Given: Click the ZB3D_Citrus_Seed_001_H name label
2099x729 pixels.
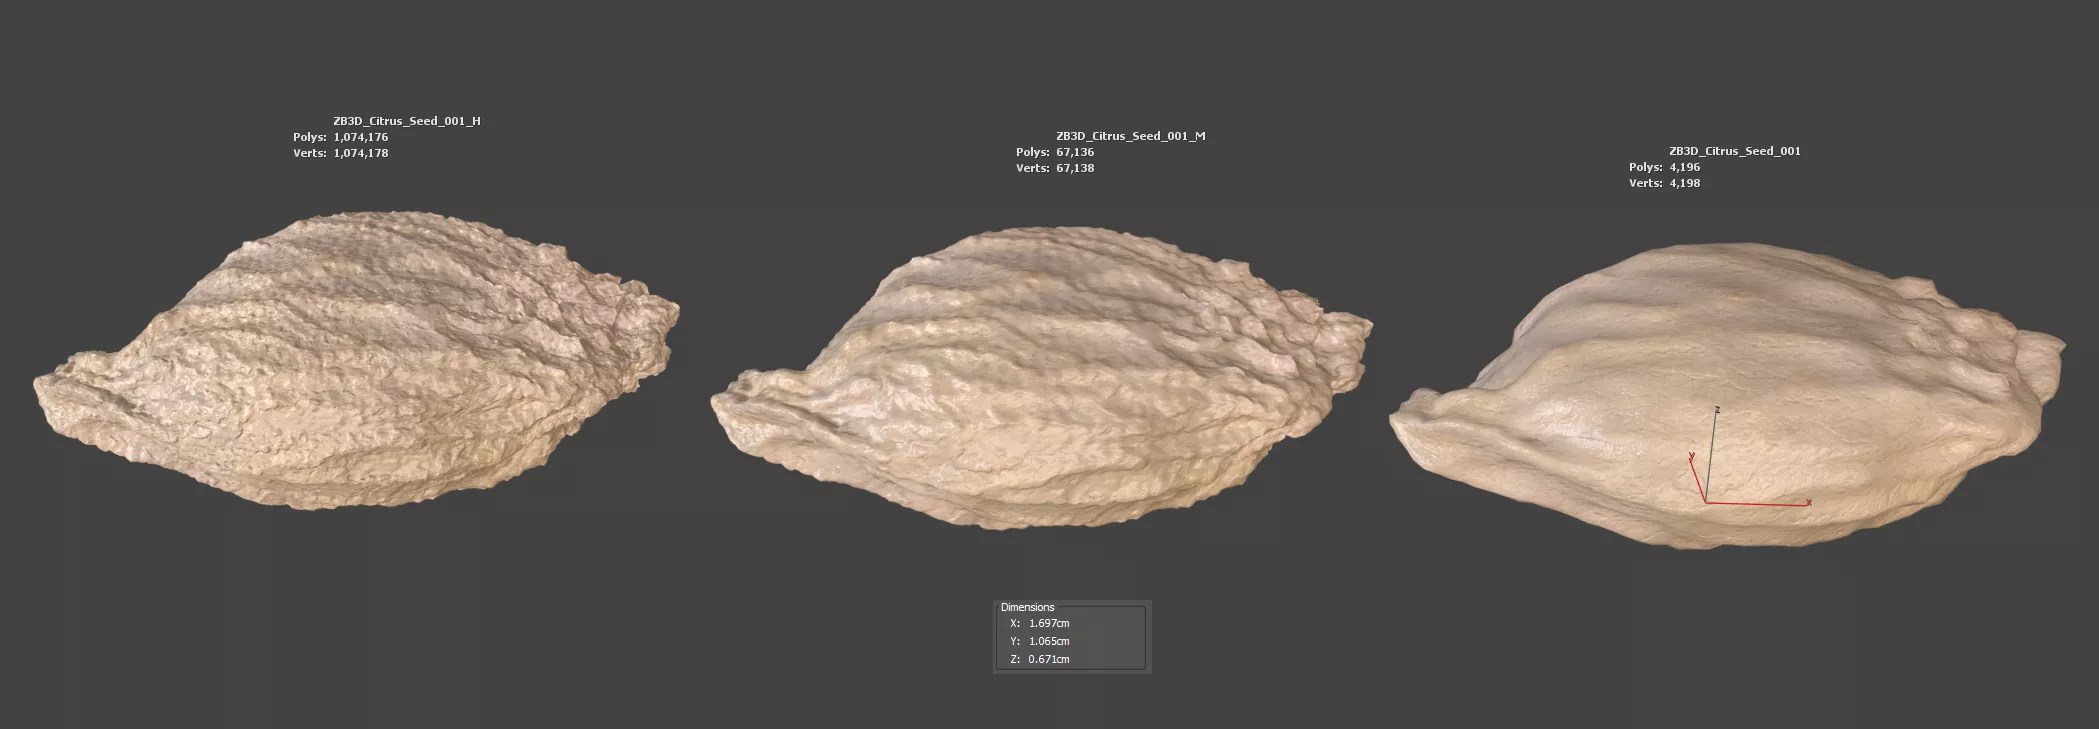Looking at the screenshot, I should point(406,121).
